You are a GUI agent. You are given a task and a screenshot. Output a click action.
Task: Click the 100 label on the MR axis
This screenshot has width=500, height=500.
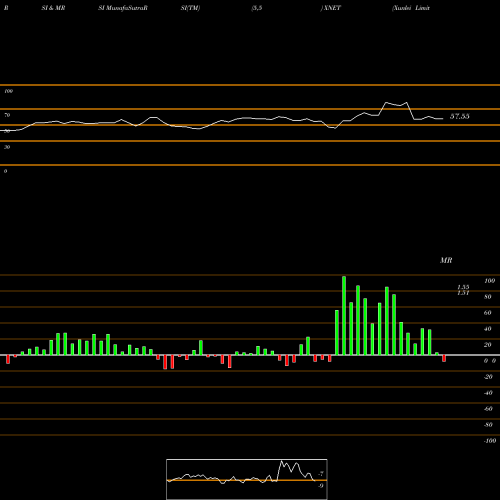(x=489, y=281)
